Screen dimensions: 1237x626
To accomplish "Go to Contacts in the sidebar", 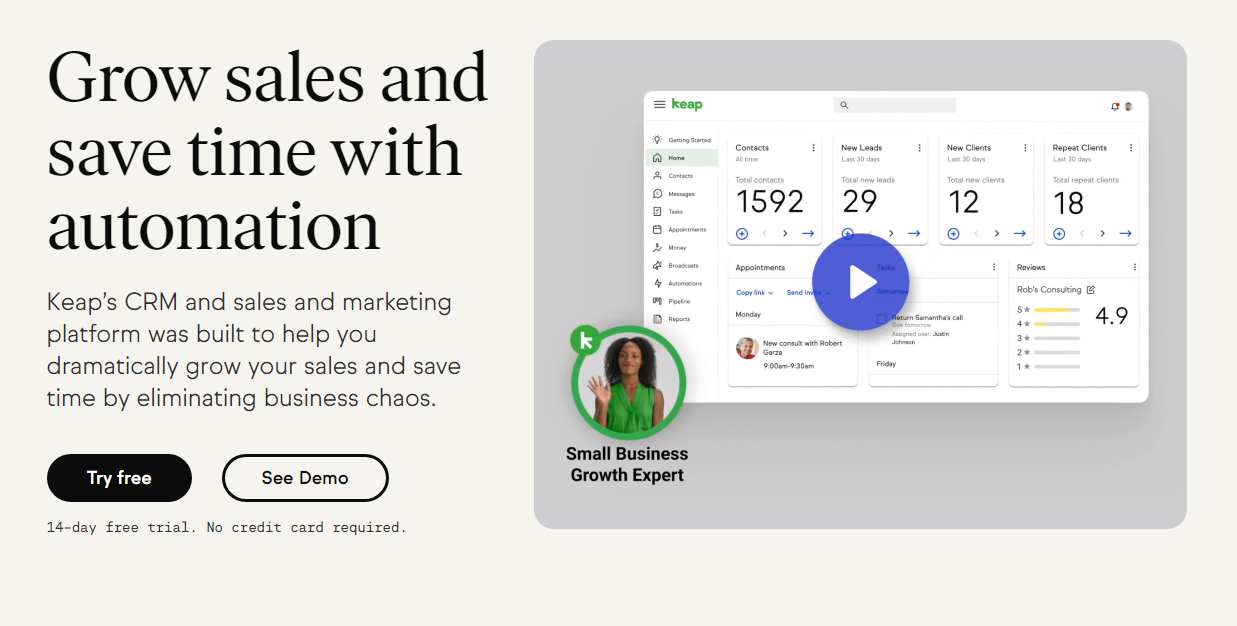I will click(x=682, y=176).
